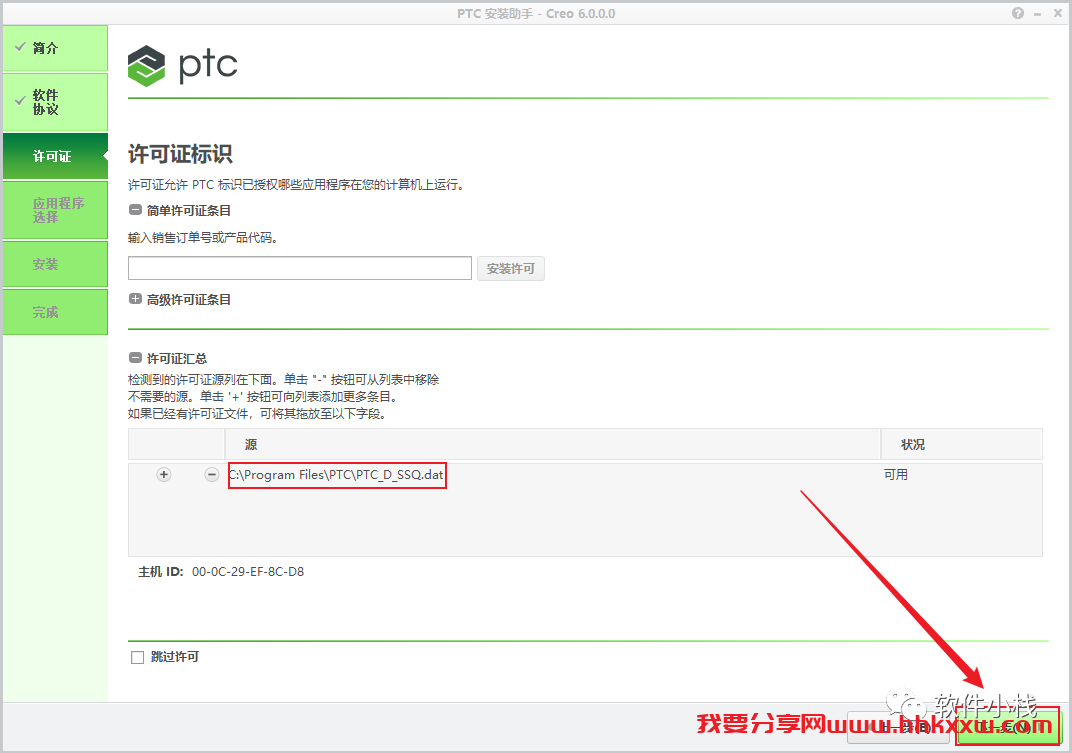Select the 安装 step in sidebar
Image resolution: width=1072 pixels, height=753 pixels.
click(x=55, y=264)
